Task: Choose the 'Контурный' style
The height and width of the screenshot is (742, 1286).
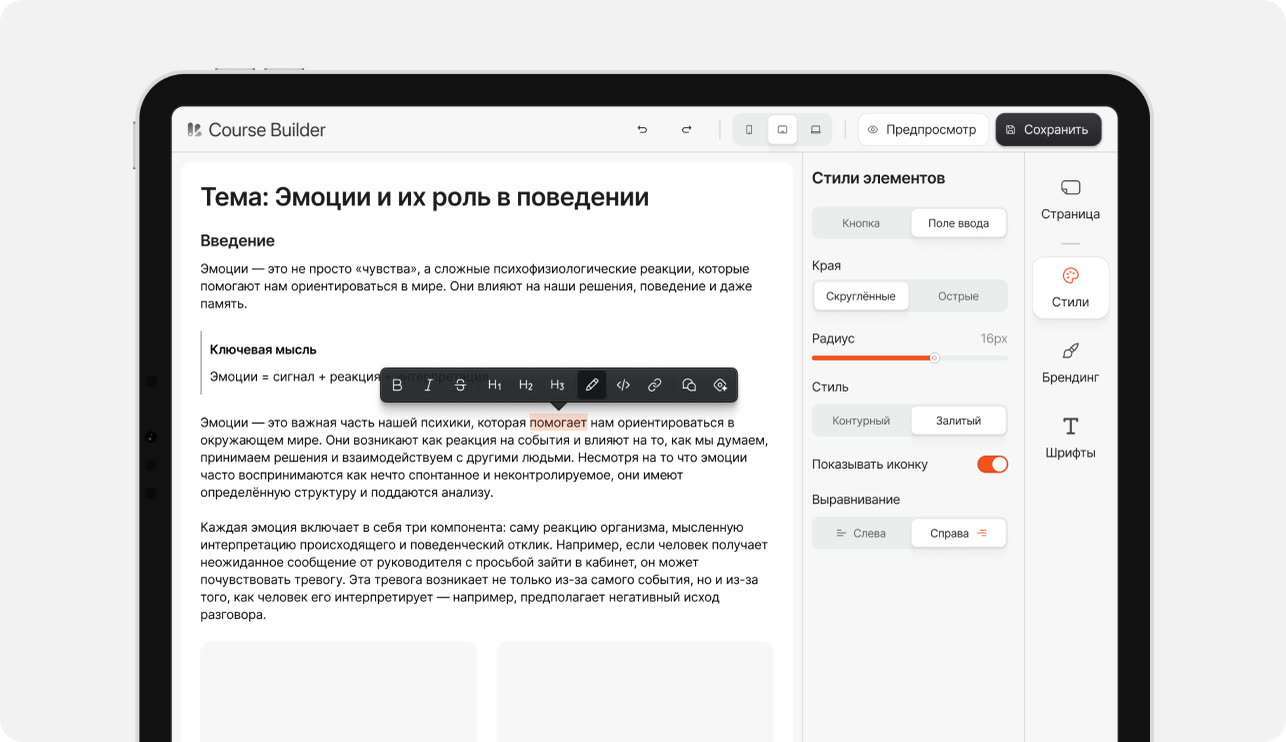Action: click(861, 421)
